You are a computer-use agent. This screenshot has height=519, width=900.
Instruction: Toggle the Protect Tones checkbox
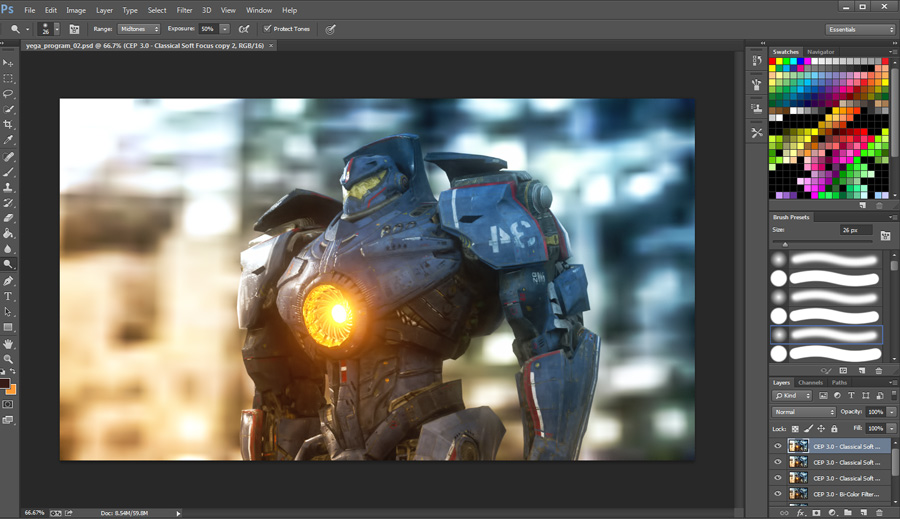pyautogui.click(x=267, y=28)
